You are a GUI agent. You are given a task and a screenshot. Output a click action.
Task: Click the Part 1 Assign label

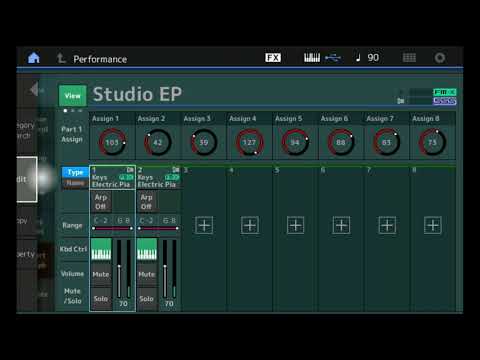pyautogui.click(x=72, y=134)
